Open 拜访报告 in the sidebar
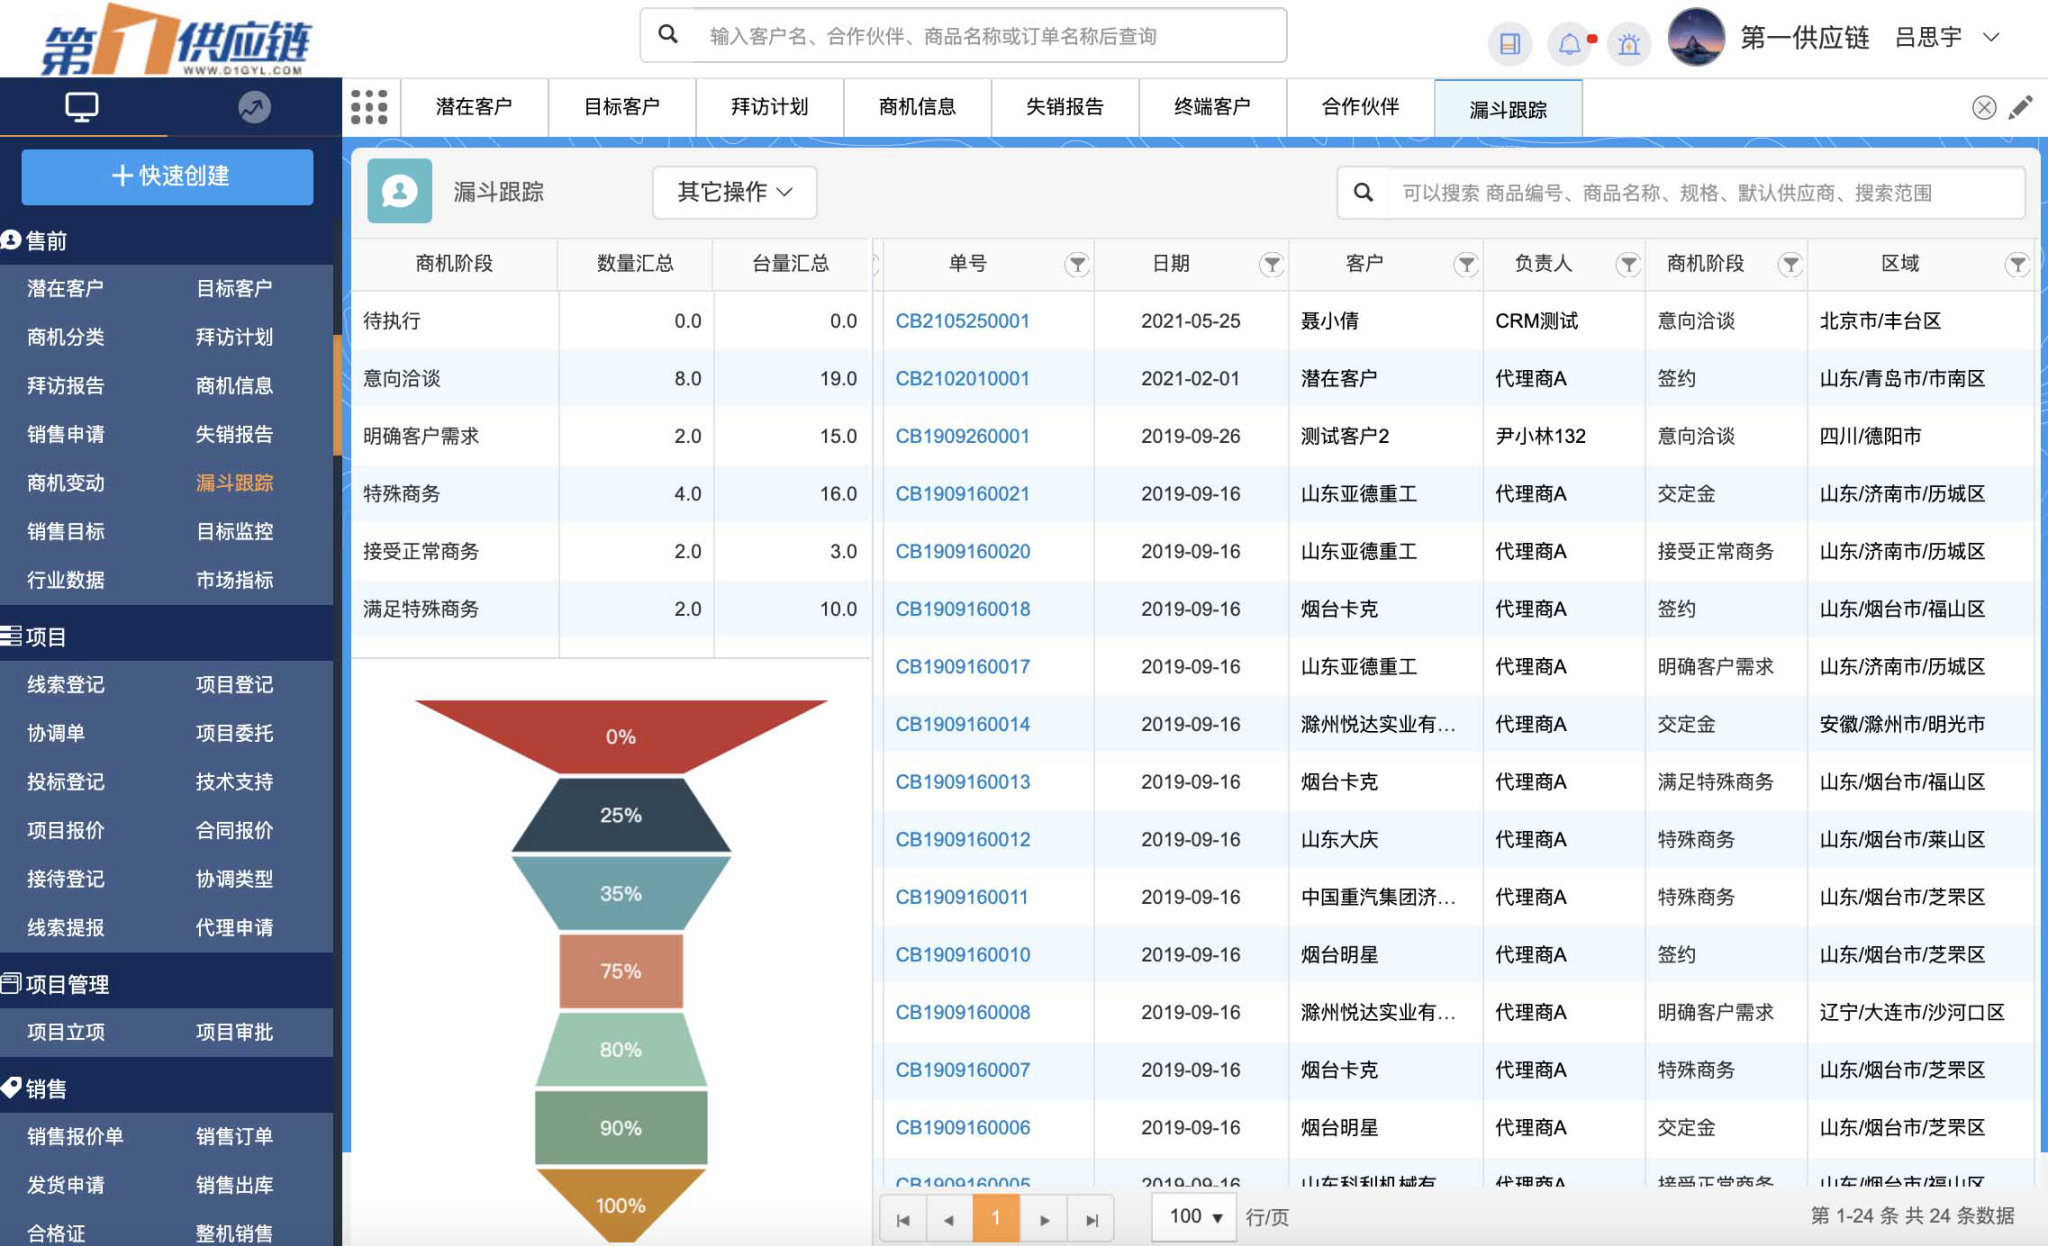 click(66, 386)
